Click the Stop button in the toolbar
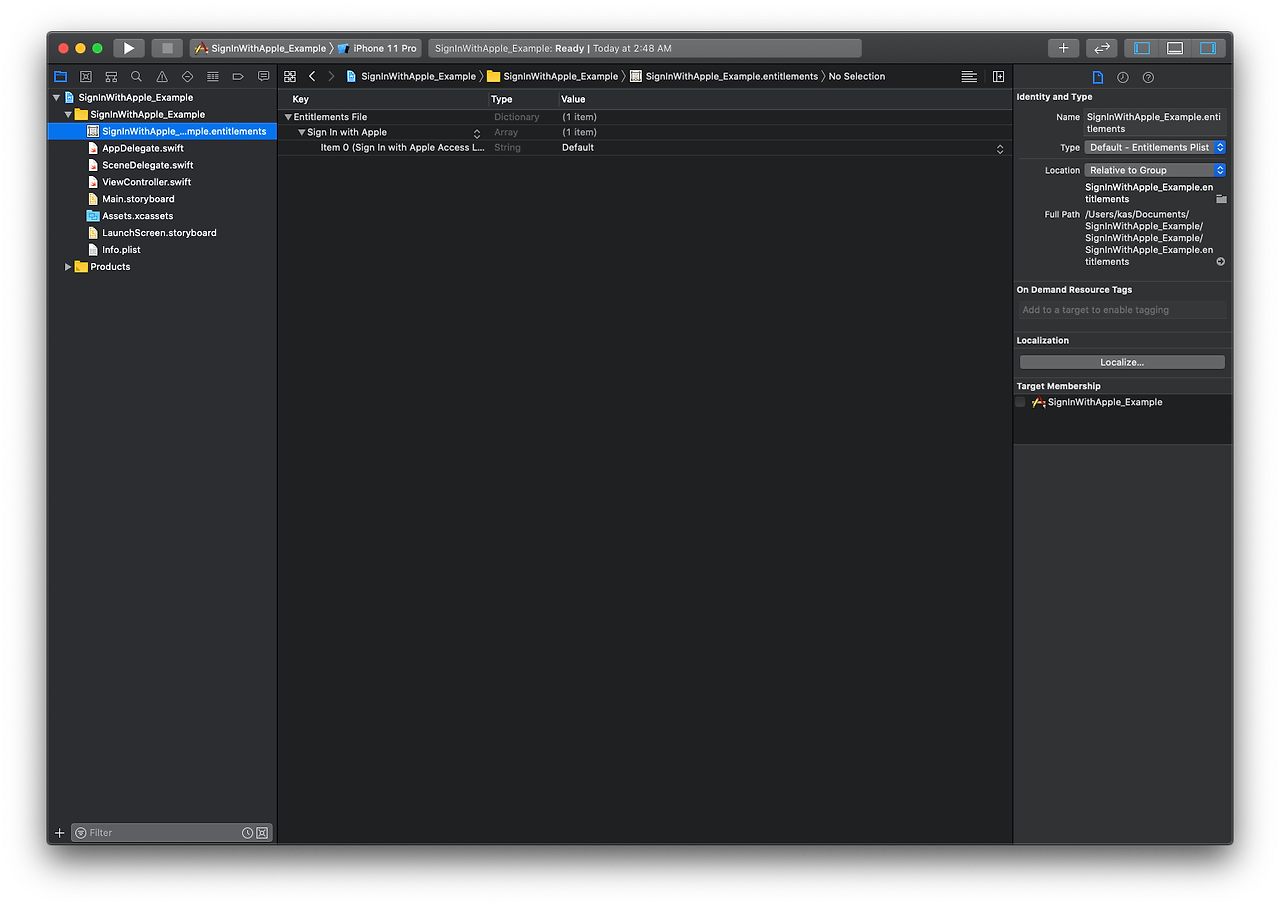 [x=167, y=48]
